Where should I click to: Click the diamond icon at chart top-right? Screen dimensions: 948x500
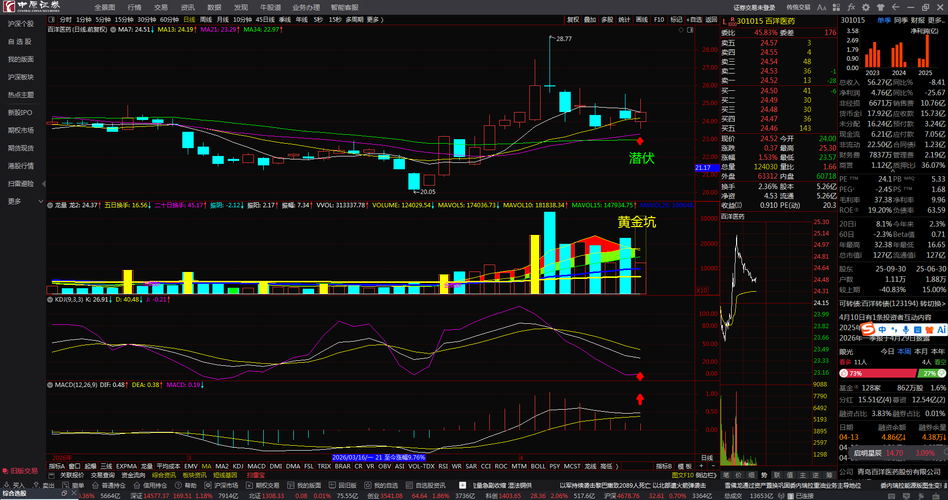[x=681, y=29]
